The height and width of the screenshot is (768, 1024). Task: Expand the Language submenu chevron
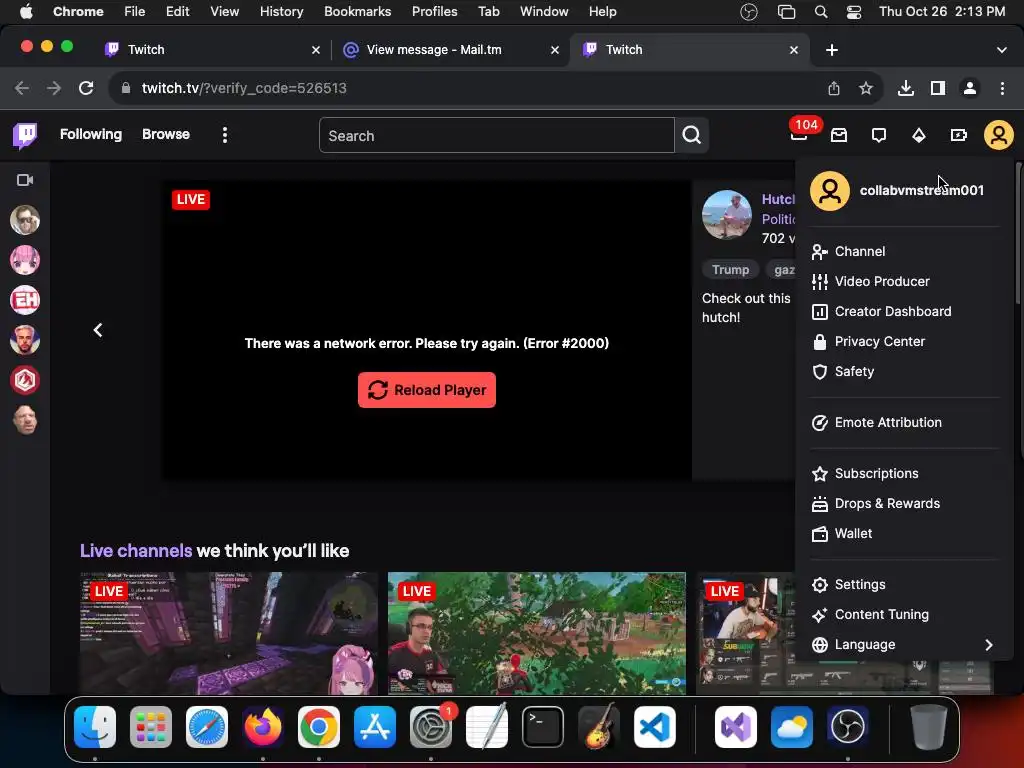click(989, 645)
